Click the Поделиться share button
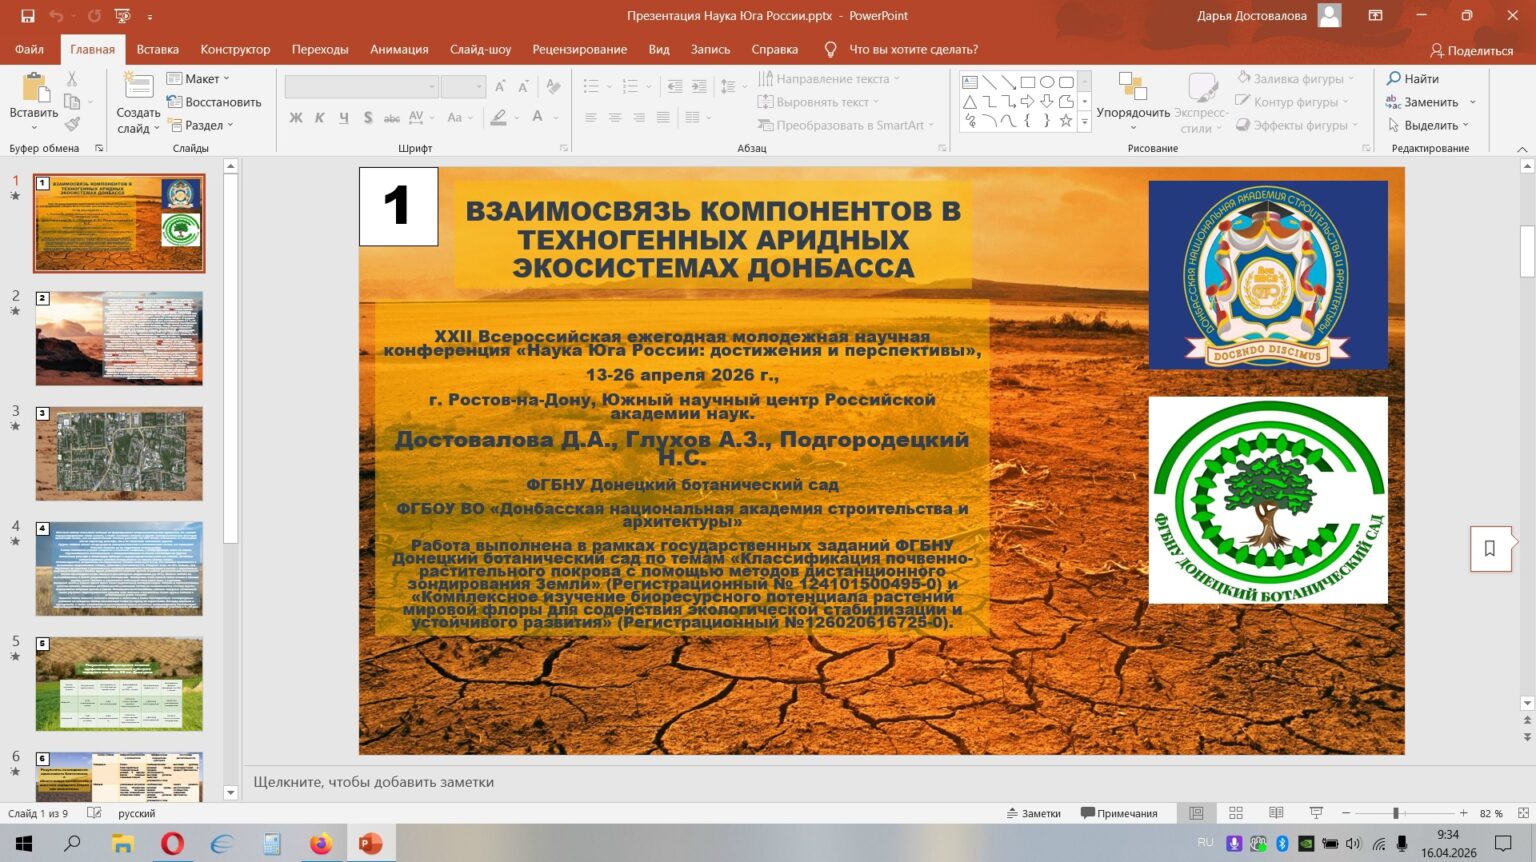The image size is (1536, 862). pos(1471,50)
